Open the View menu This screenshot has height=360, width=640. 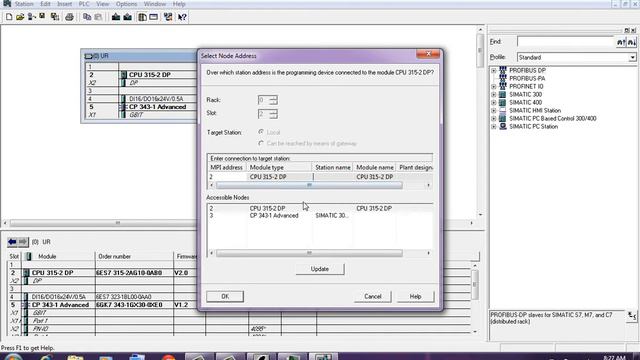click(x=102, y=4)
